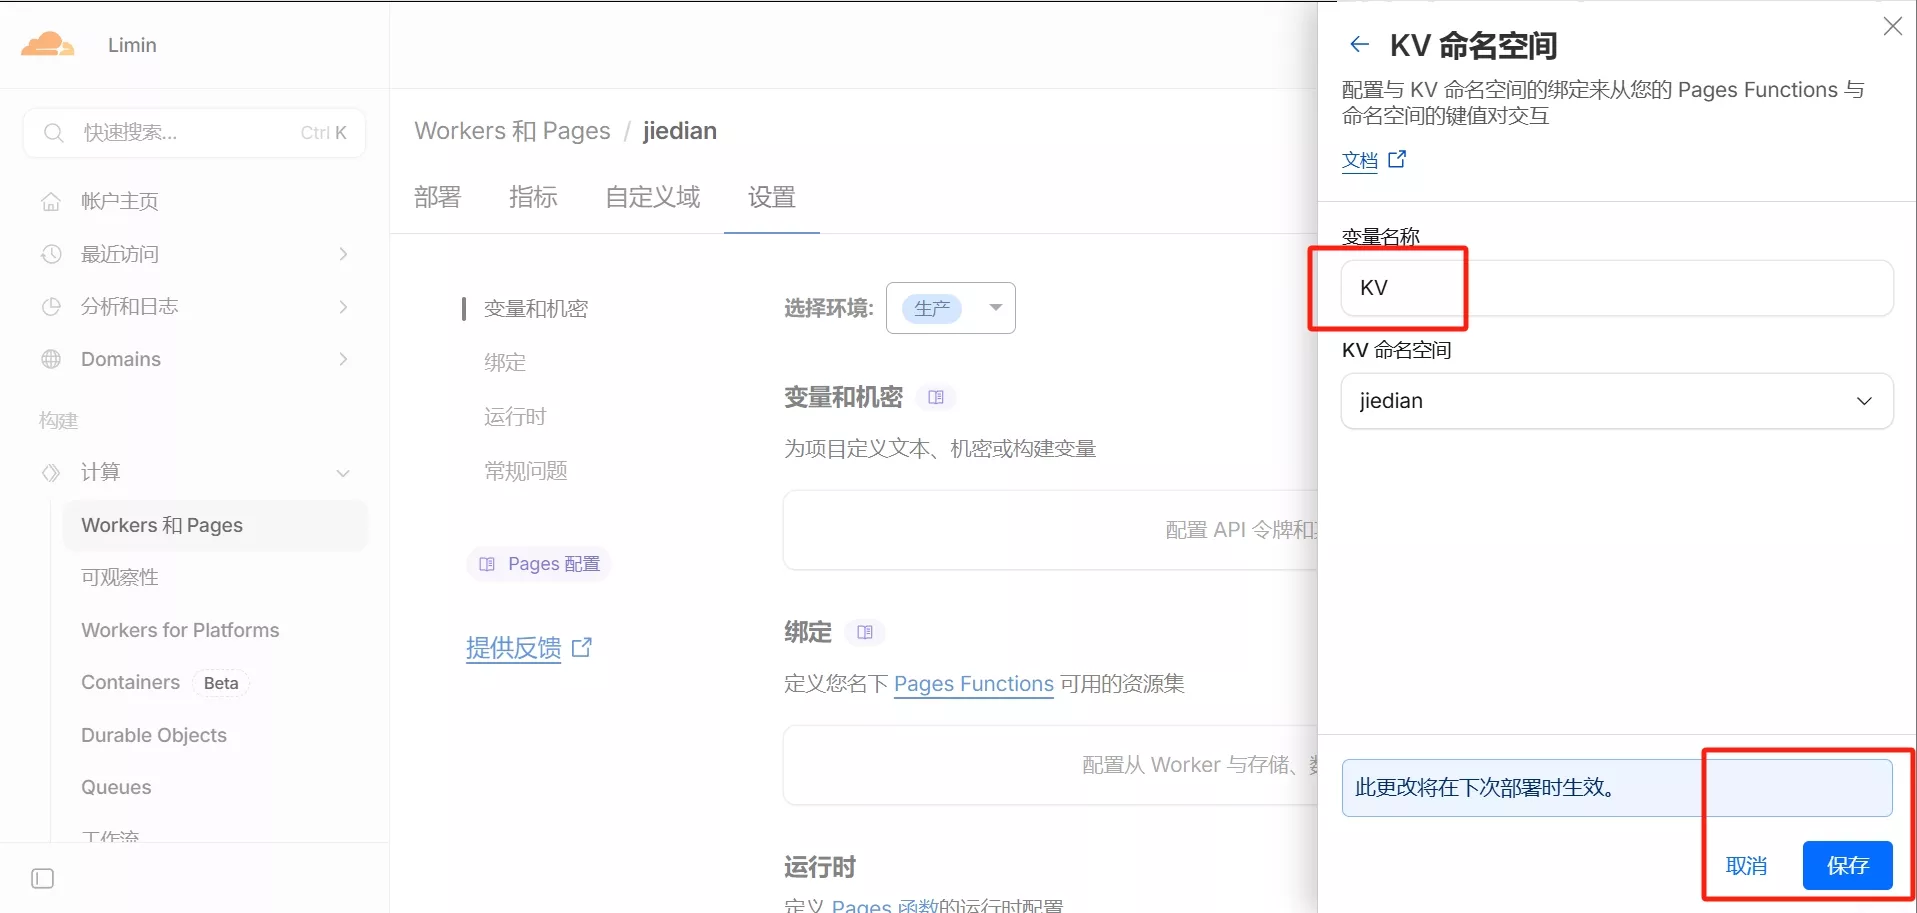This screenshot has height=913, width=1917.
Task: Open the 选择环境 dropdown showing 生产
Action: coord(950,308)
